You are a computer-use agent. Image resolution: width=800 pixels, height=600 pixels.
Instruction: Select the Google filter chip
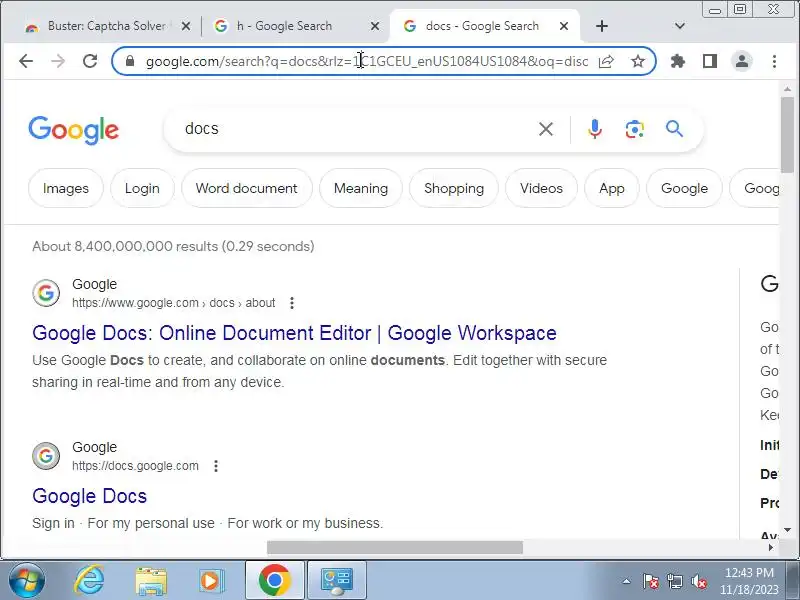[x=684, y=188]
